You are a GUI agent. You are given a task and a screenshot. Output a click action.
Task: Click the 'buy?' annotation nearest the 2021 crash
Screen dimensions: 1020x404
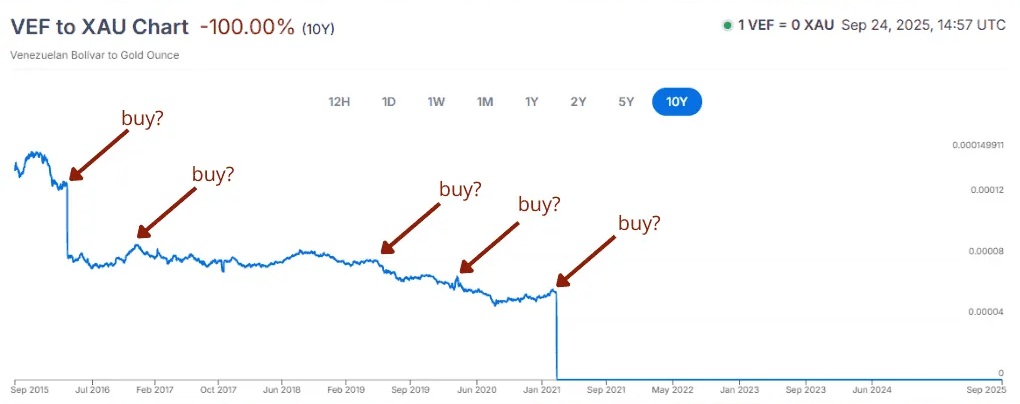(x=639, y=223)
